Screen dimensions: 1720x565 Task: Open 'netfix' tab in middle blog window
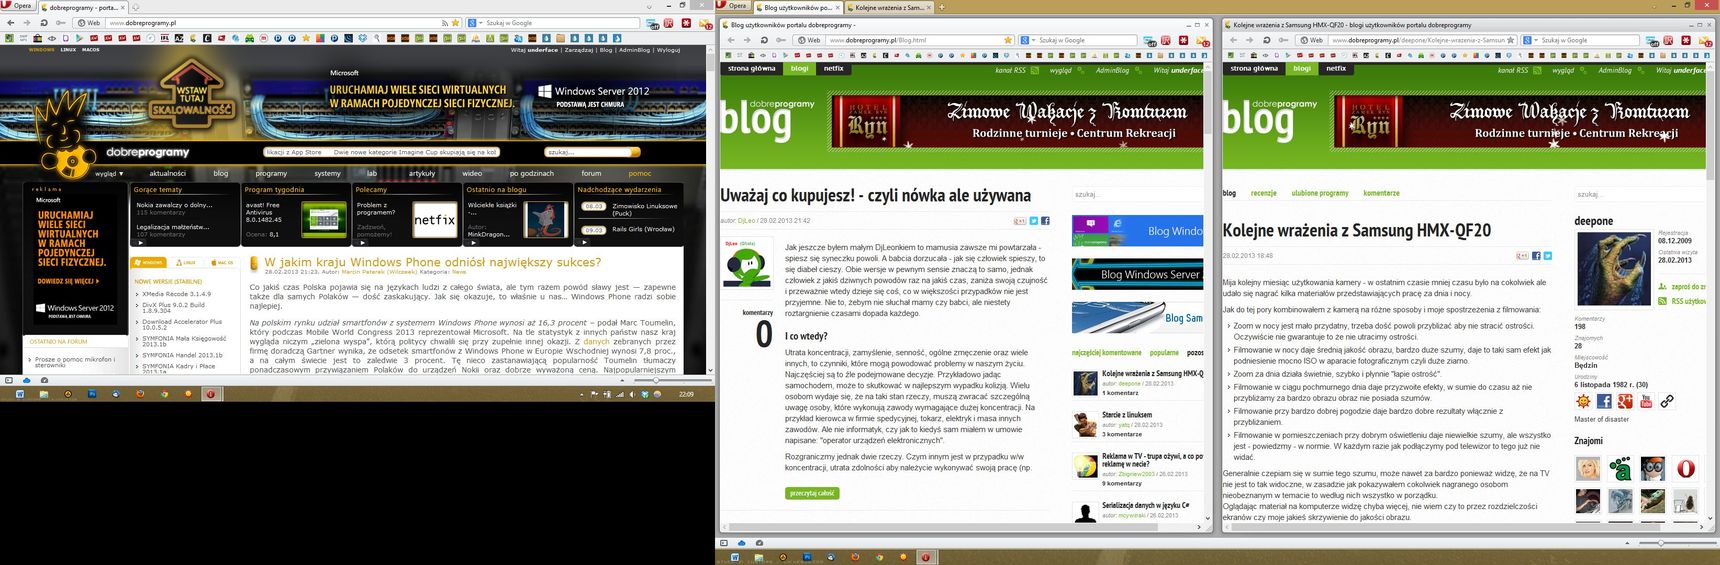pos(833,69)
